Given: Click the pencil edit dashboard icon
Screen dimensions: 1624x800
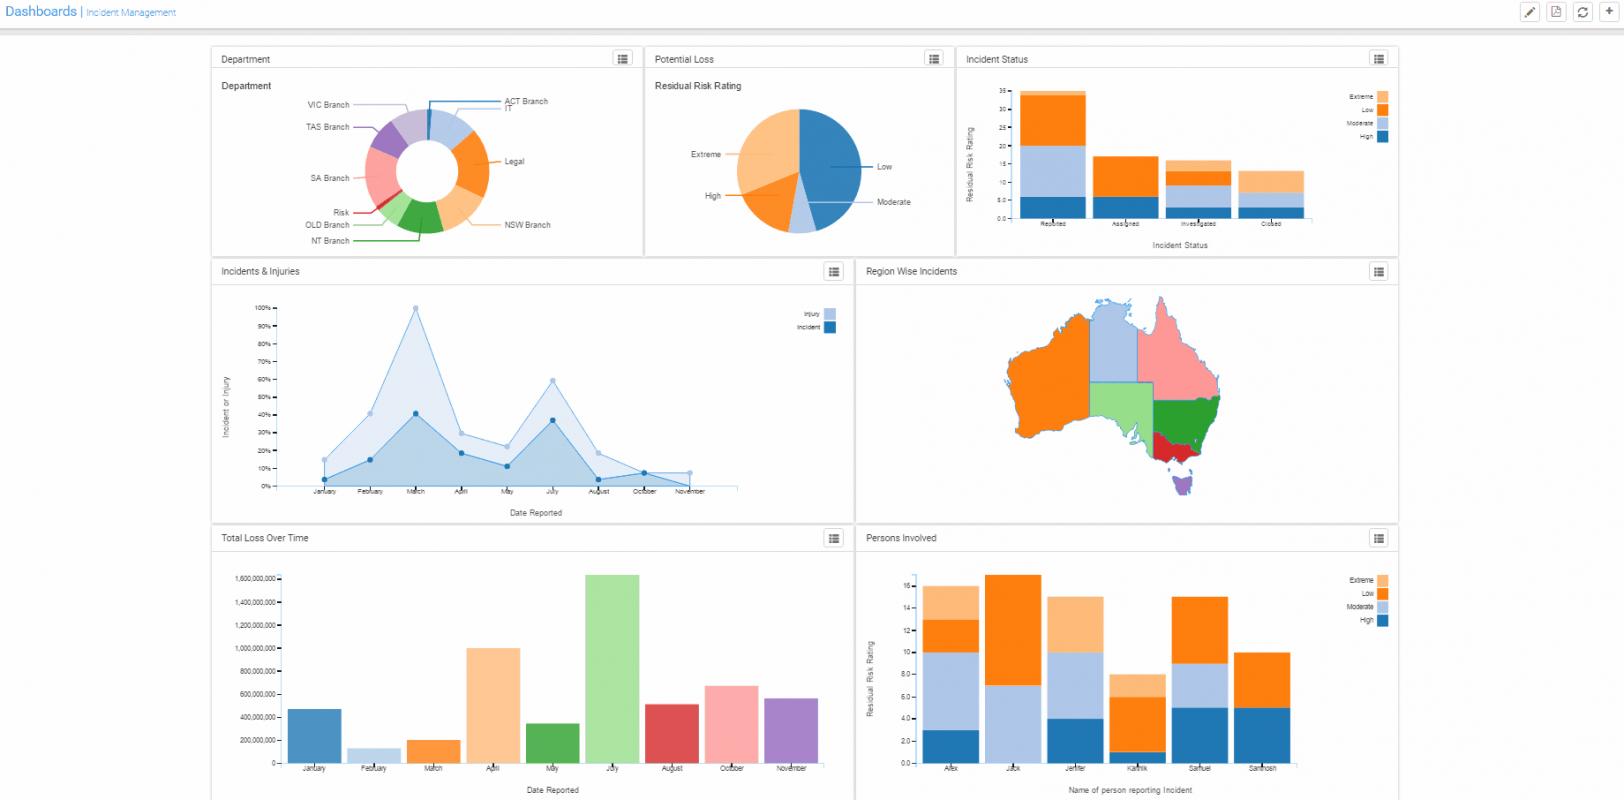Looking at the screenshot, I should coord(1529,12).
